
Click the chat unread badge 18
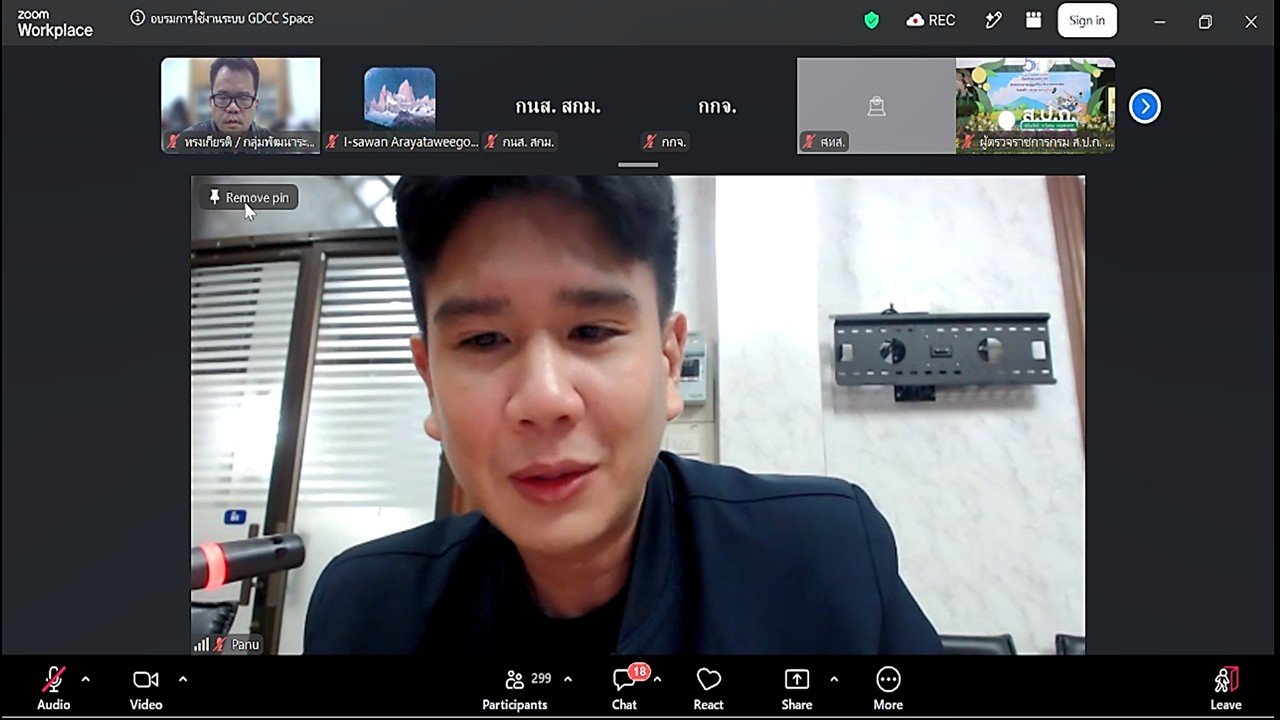tap(639, 671)
